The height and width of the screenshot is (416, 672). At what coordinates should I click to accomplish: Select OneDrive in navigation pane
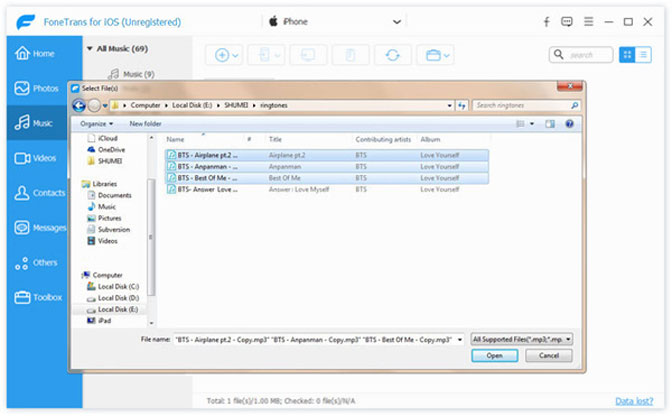coord(106,150)
